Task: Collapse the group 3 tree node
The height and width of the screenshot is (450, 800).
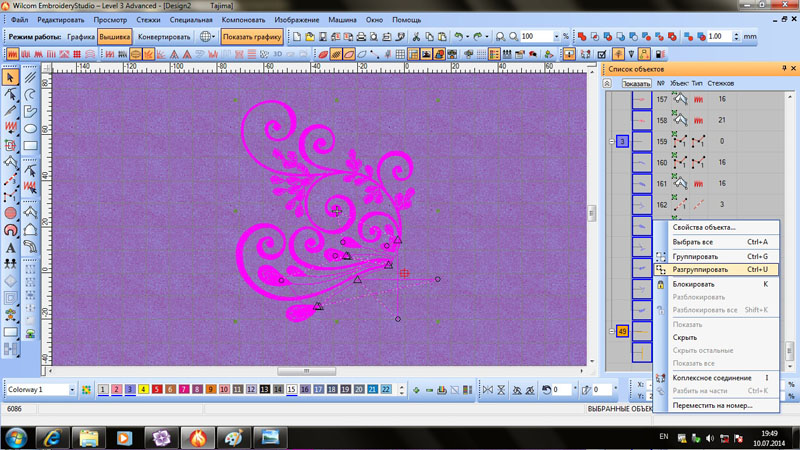Action: coord(611,142)
